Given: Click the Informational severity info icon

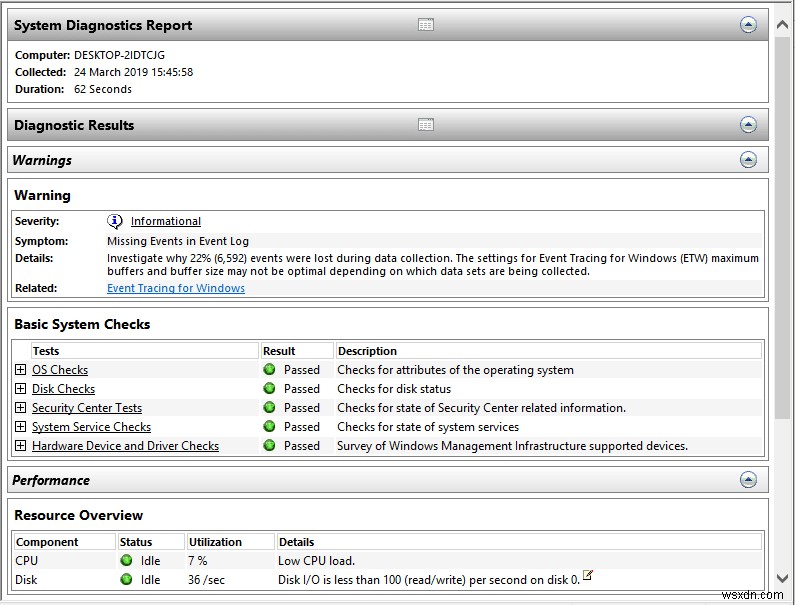Looking at the screenshot, I should [x=115, y=221].
